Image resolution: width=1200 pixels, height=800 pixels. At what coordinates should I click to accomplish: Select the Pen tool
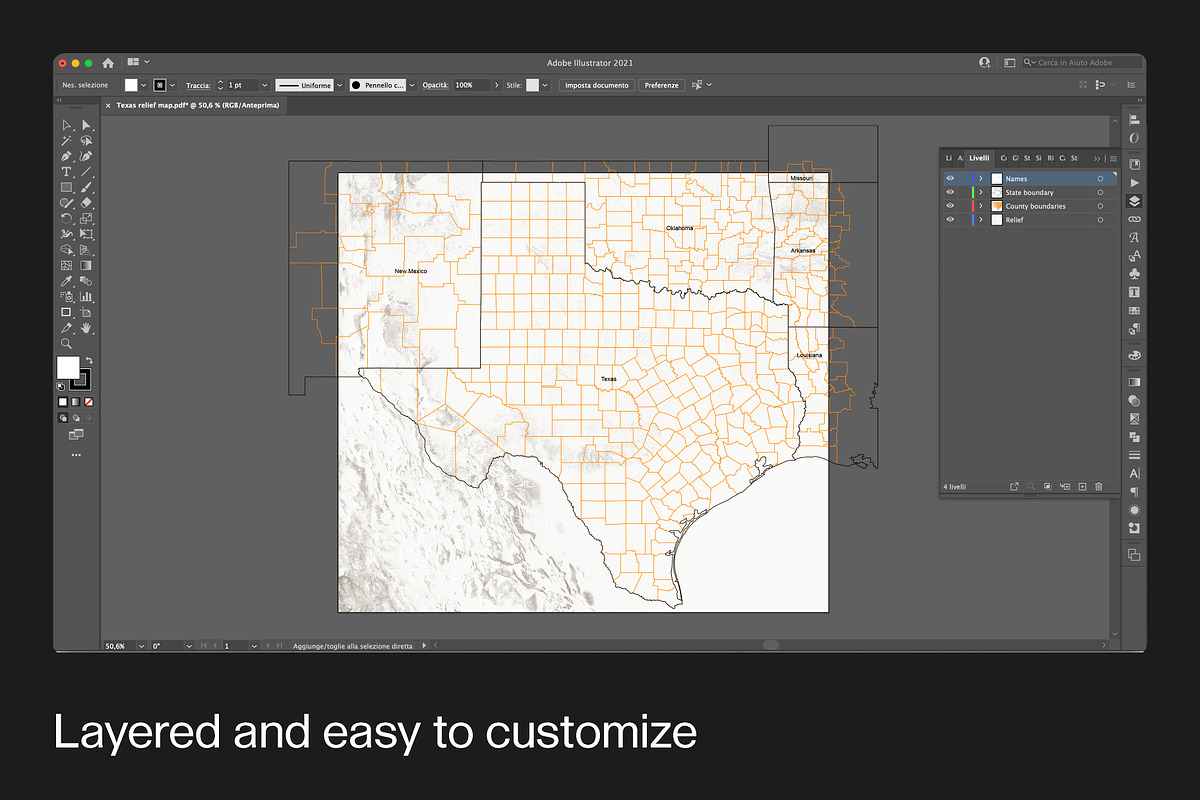(66, 156)
